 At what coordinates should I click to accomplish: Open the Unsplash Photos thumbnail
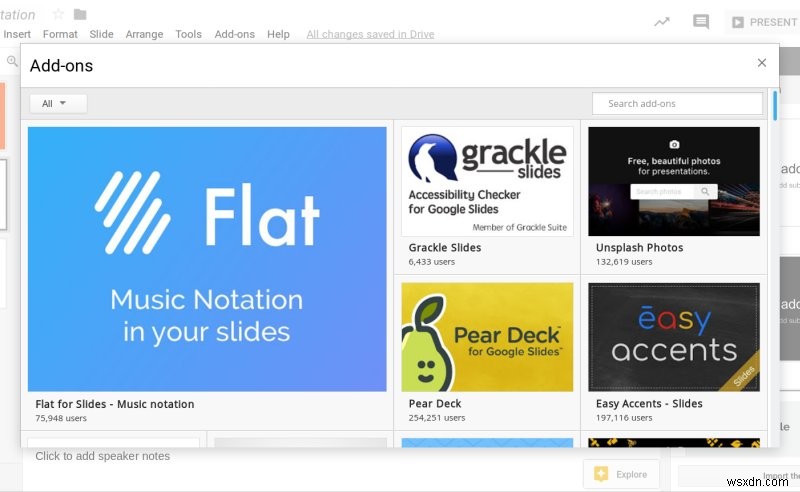[x=673, y=182]
